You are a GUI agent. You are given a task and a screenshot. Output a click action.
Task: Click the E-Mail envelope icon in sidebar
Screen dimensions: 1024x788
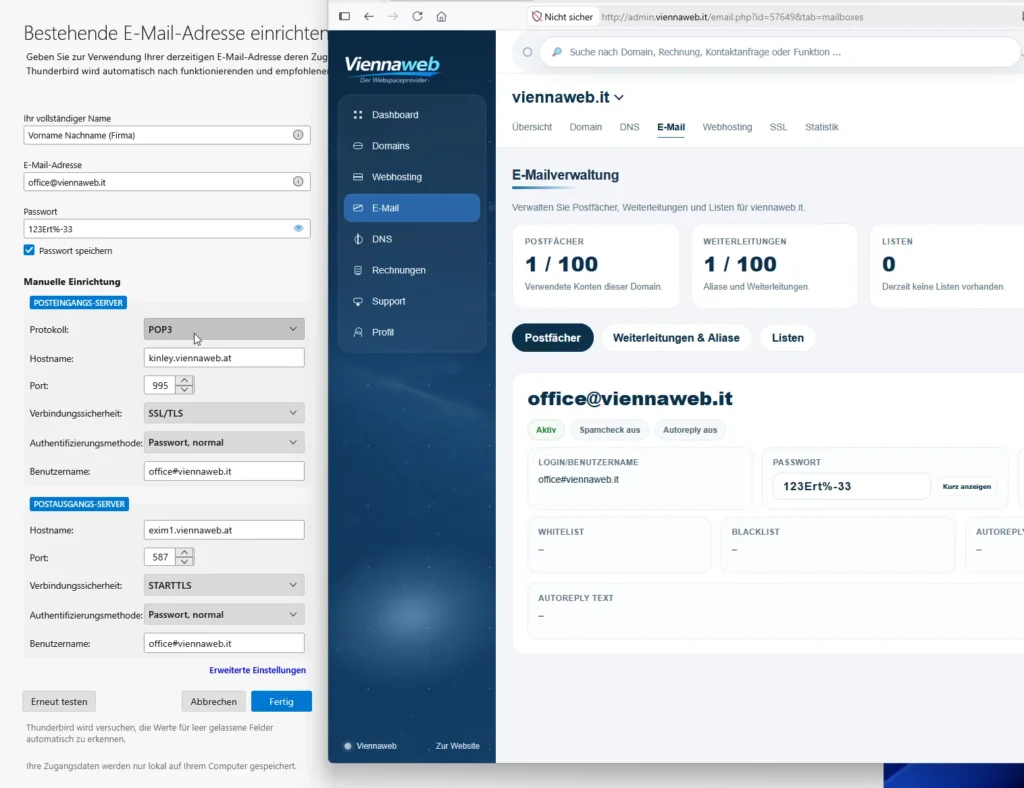pos(357,208)
